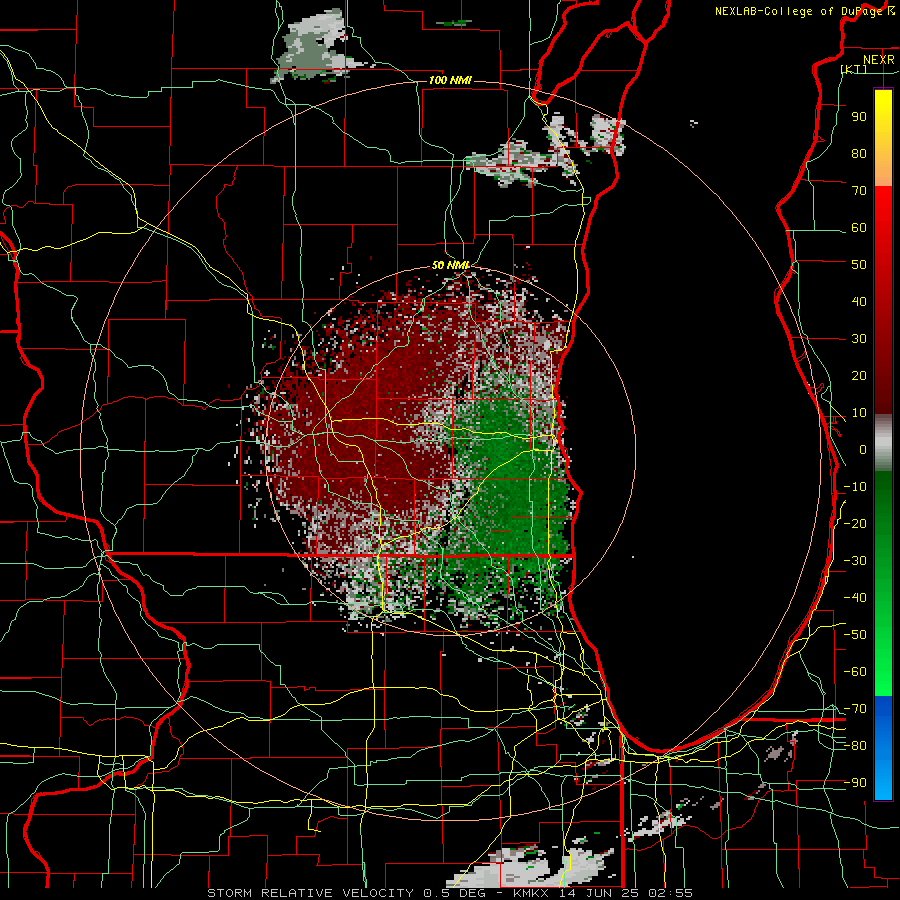Click the -30 value on the velocity scale
The height and width of the screenshot is (900, 900).
point(855,561)
